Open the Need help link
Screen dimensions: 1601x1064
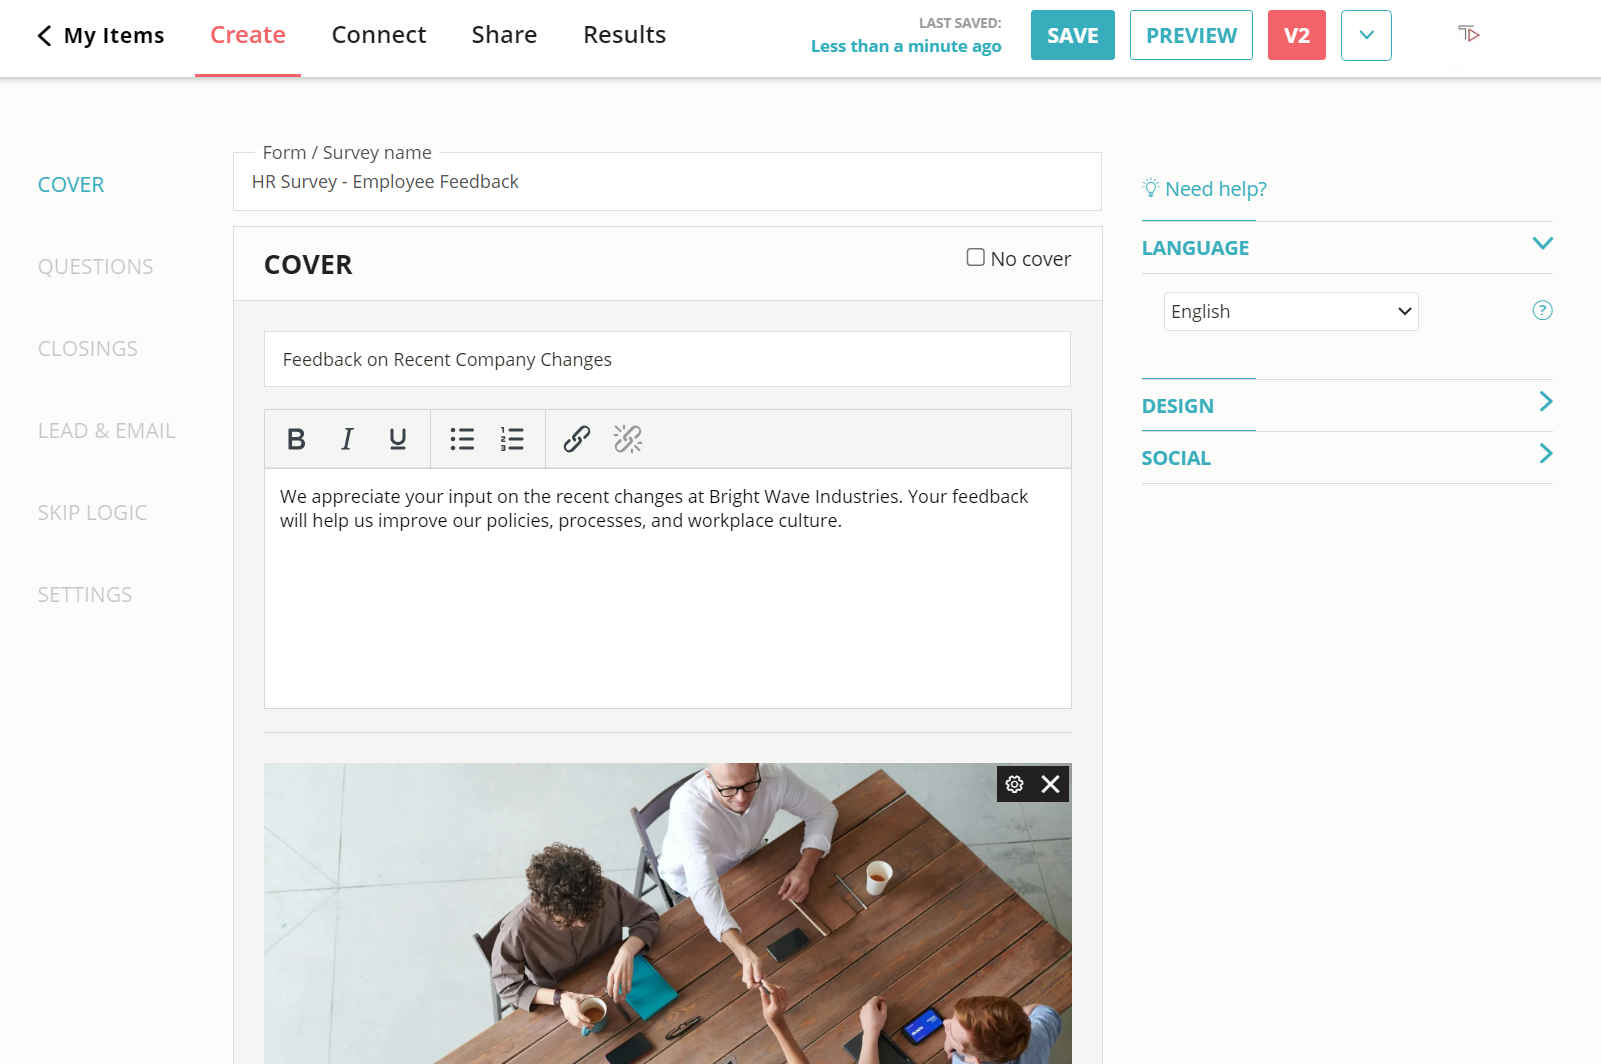(x=1215, y=188)
